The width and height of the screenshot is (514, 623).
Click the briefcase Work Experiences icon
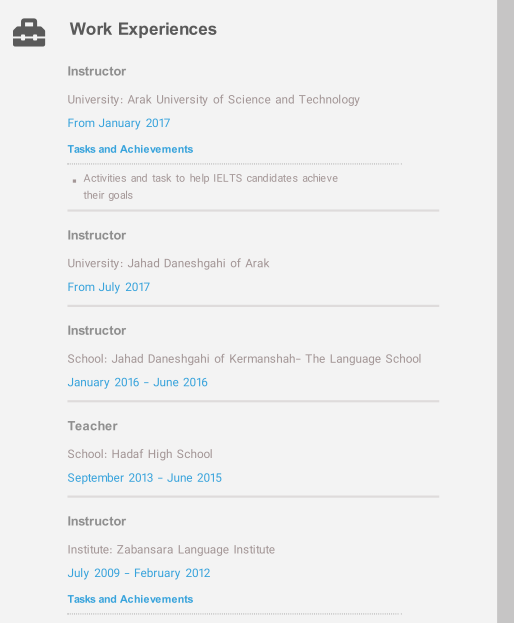coord(29,33)
